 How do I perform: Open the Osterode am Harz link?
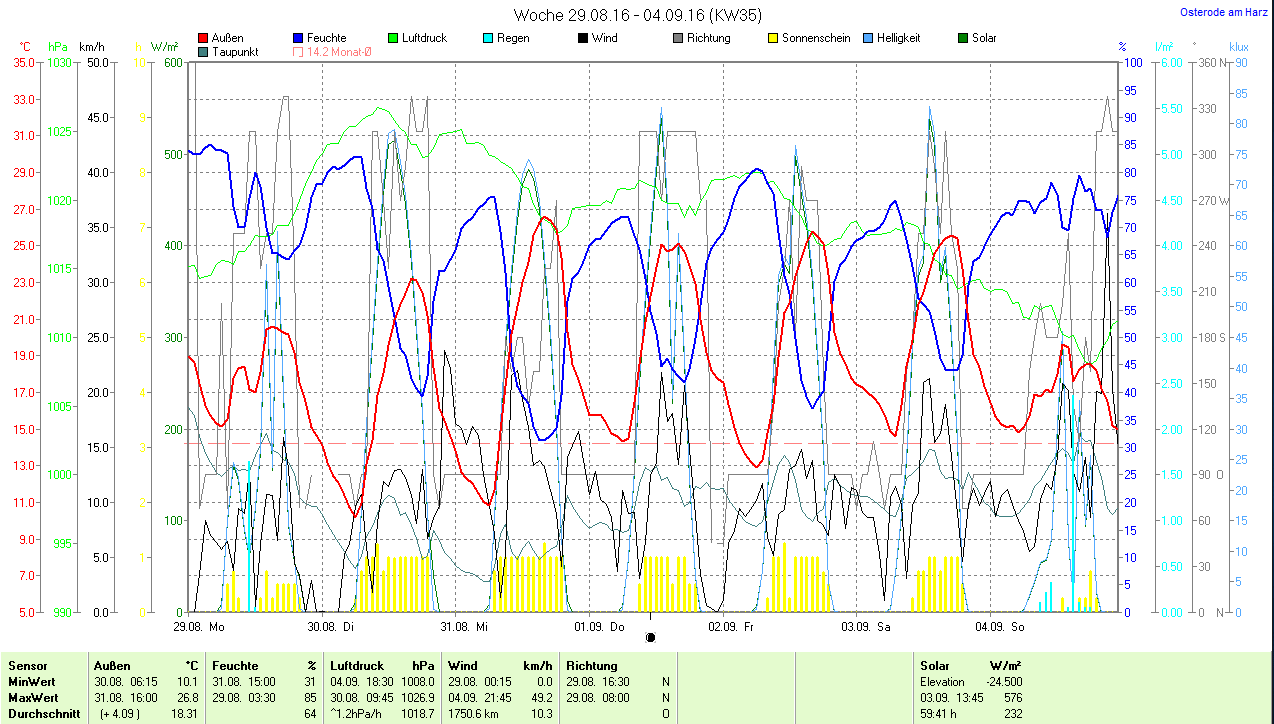tap(1224, 12)
